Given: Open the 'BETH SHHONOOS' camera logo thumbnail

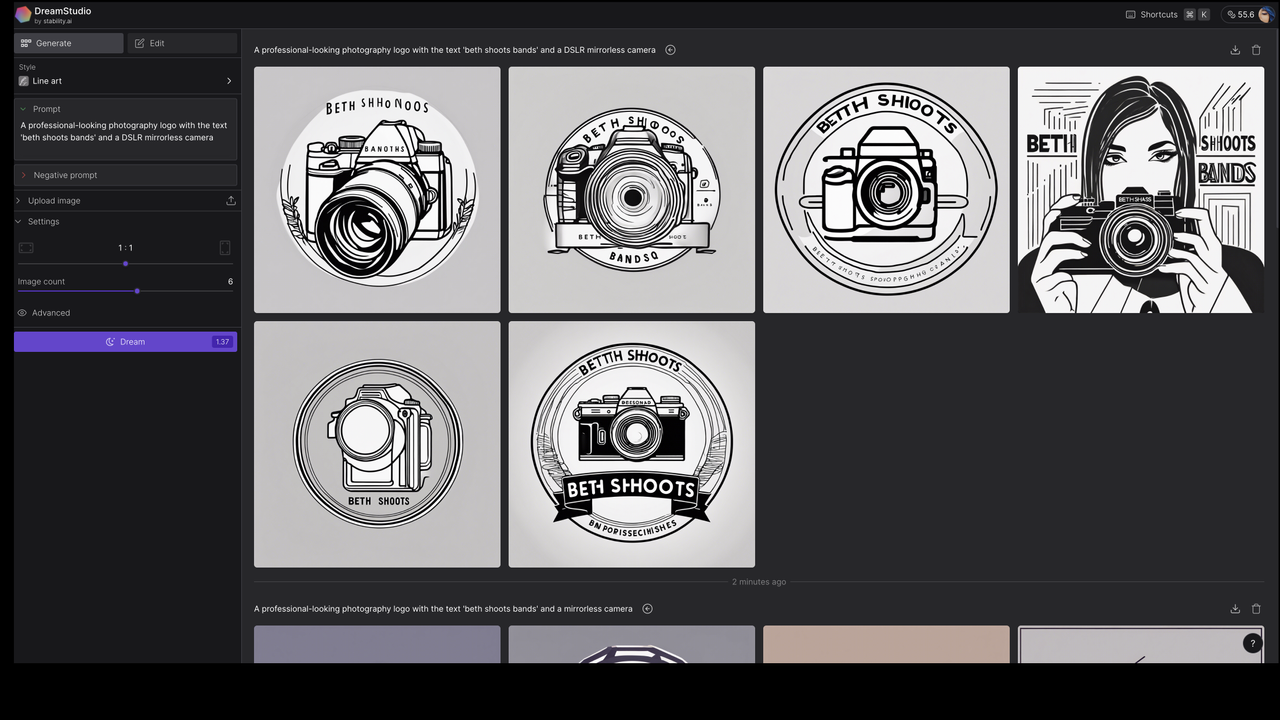Looking at the screenshot, I should [377, 190].
